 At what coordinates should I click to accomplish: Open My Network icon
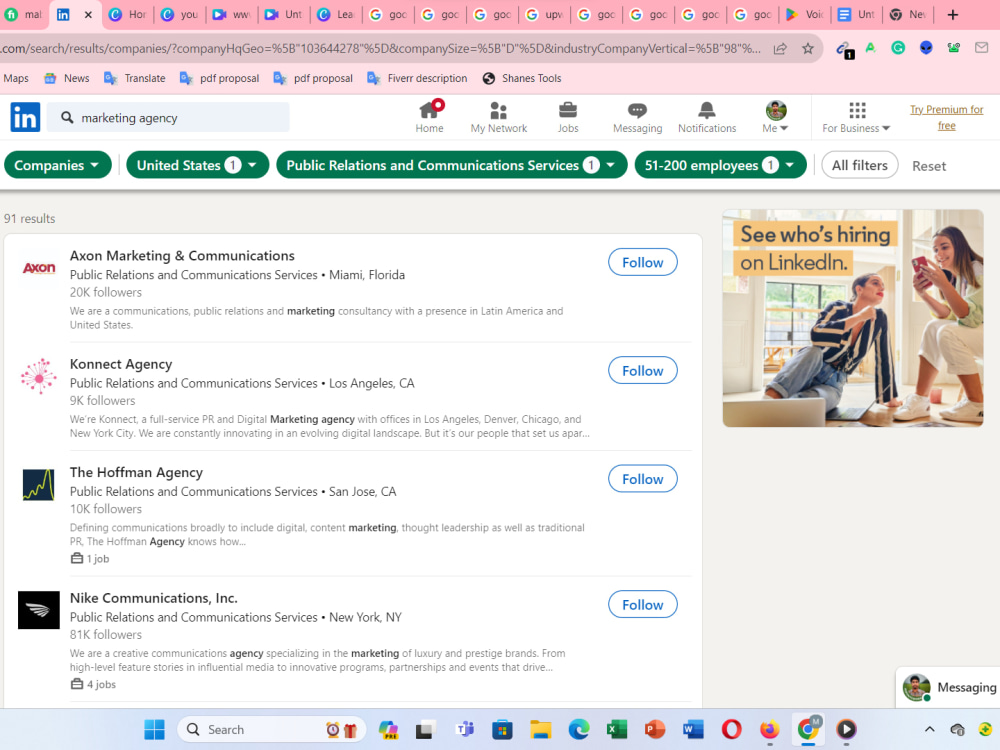(x=498, y=110)
